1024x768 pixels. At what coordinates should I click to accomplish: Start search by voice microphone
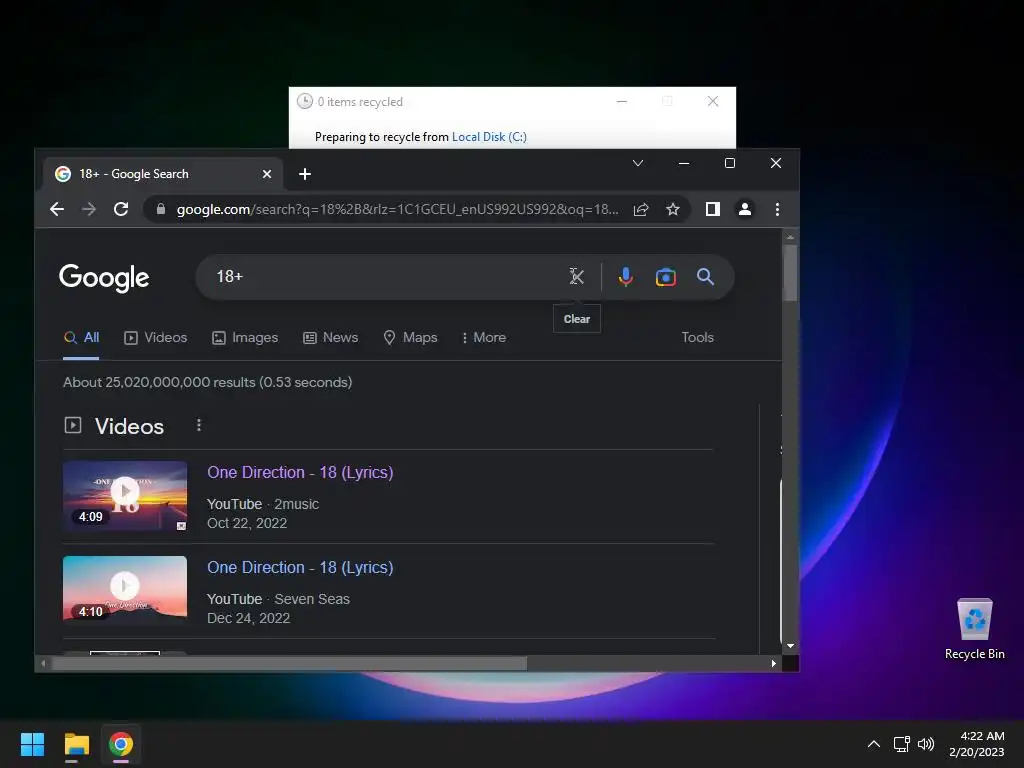coord(626,277)
